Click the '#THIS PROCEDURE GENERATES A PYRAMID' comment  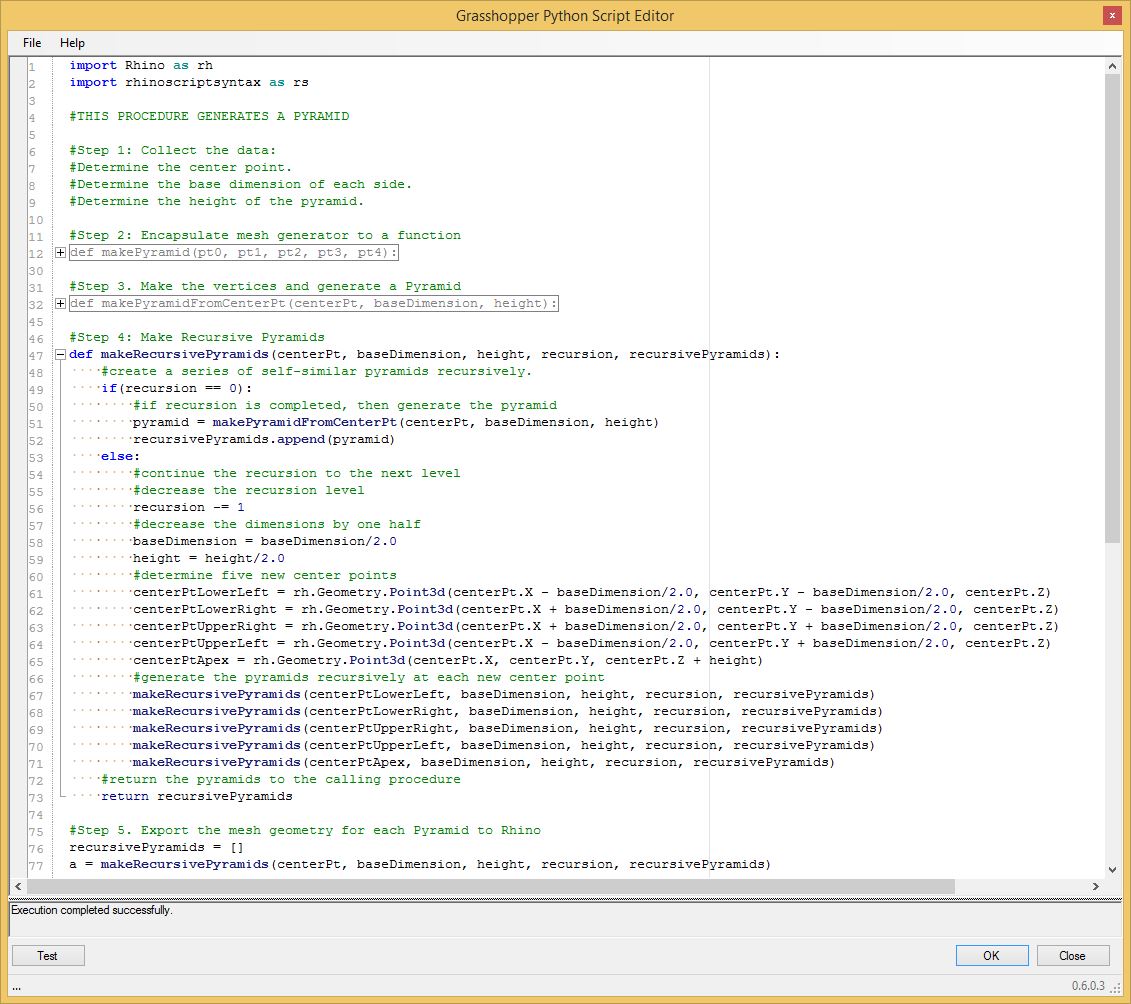[x=209, y=117]
